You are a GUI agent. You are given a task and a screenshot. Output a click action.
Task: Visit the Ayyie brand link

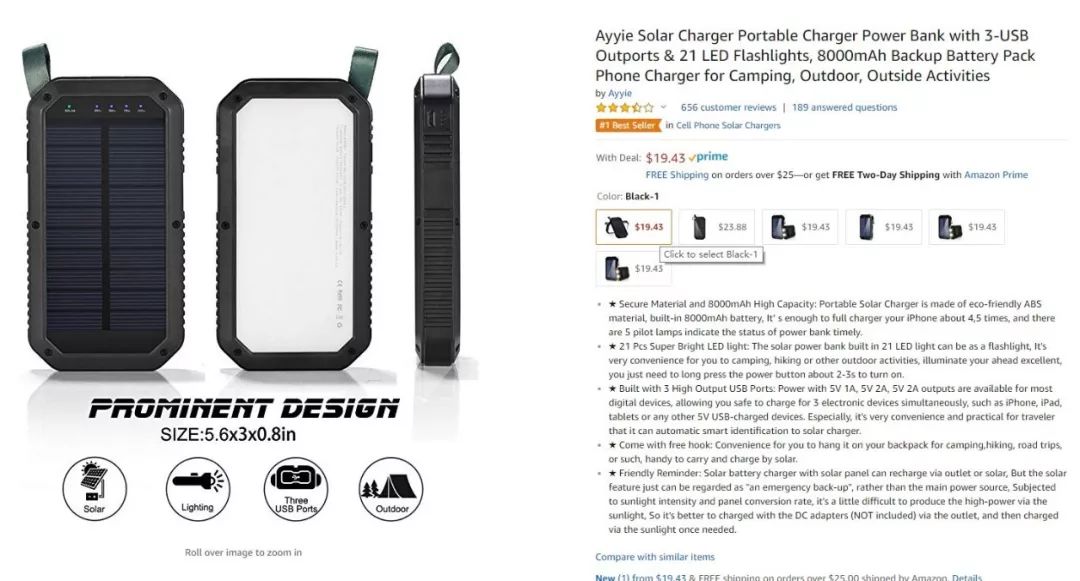pyautogui.click(x=620, y=93)
